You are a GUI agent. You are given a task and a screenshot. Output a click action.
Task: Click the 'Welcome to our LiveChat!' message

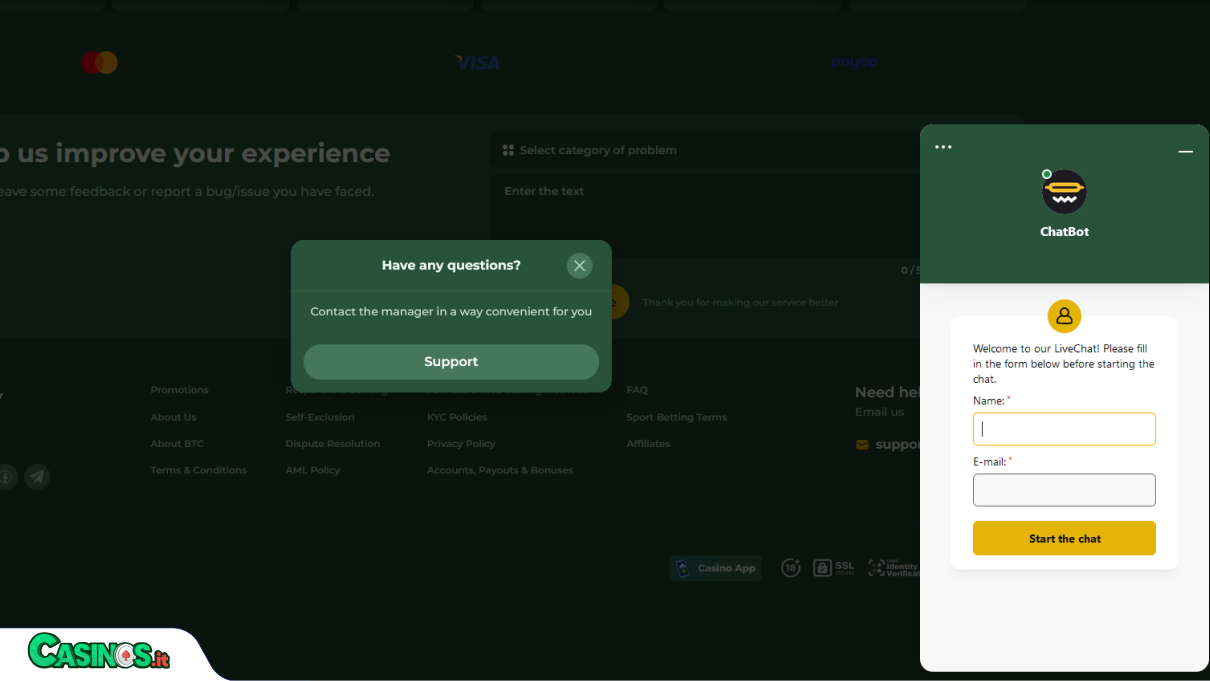click(1064, 364)
